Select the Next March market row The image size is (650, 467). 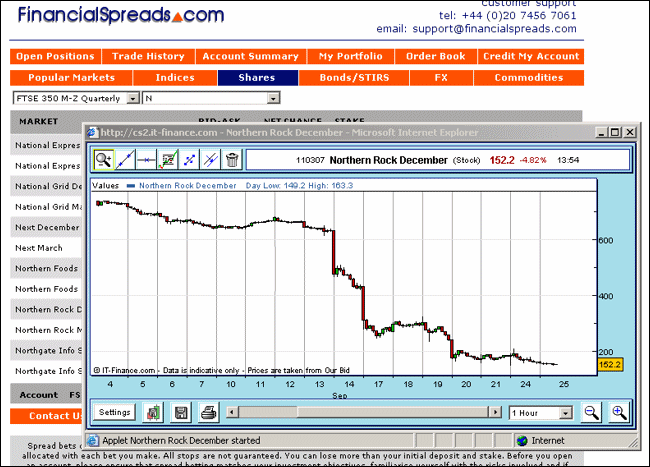[x=46, y=248]
